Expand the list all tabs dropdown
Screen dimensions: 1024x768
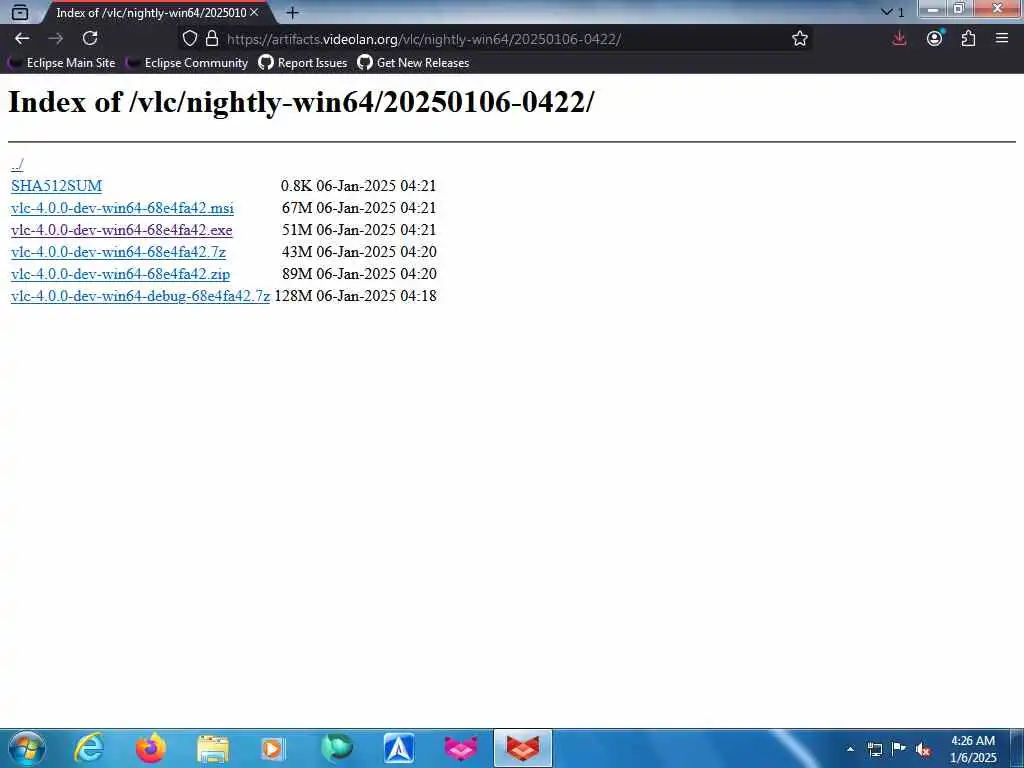(892, 12)
